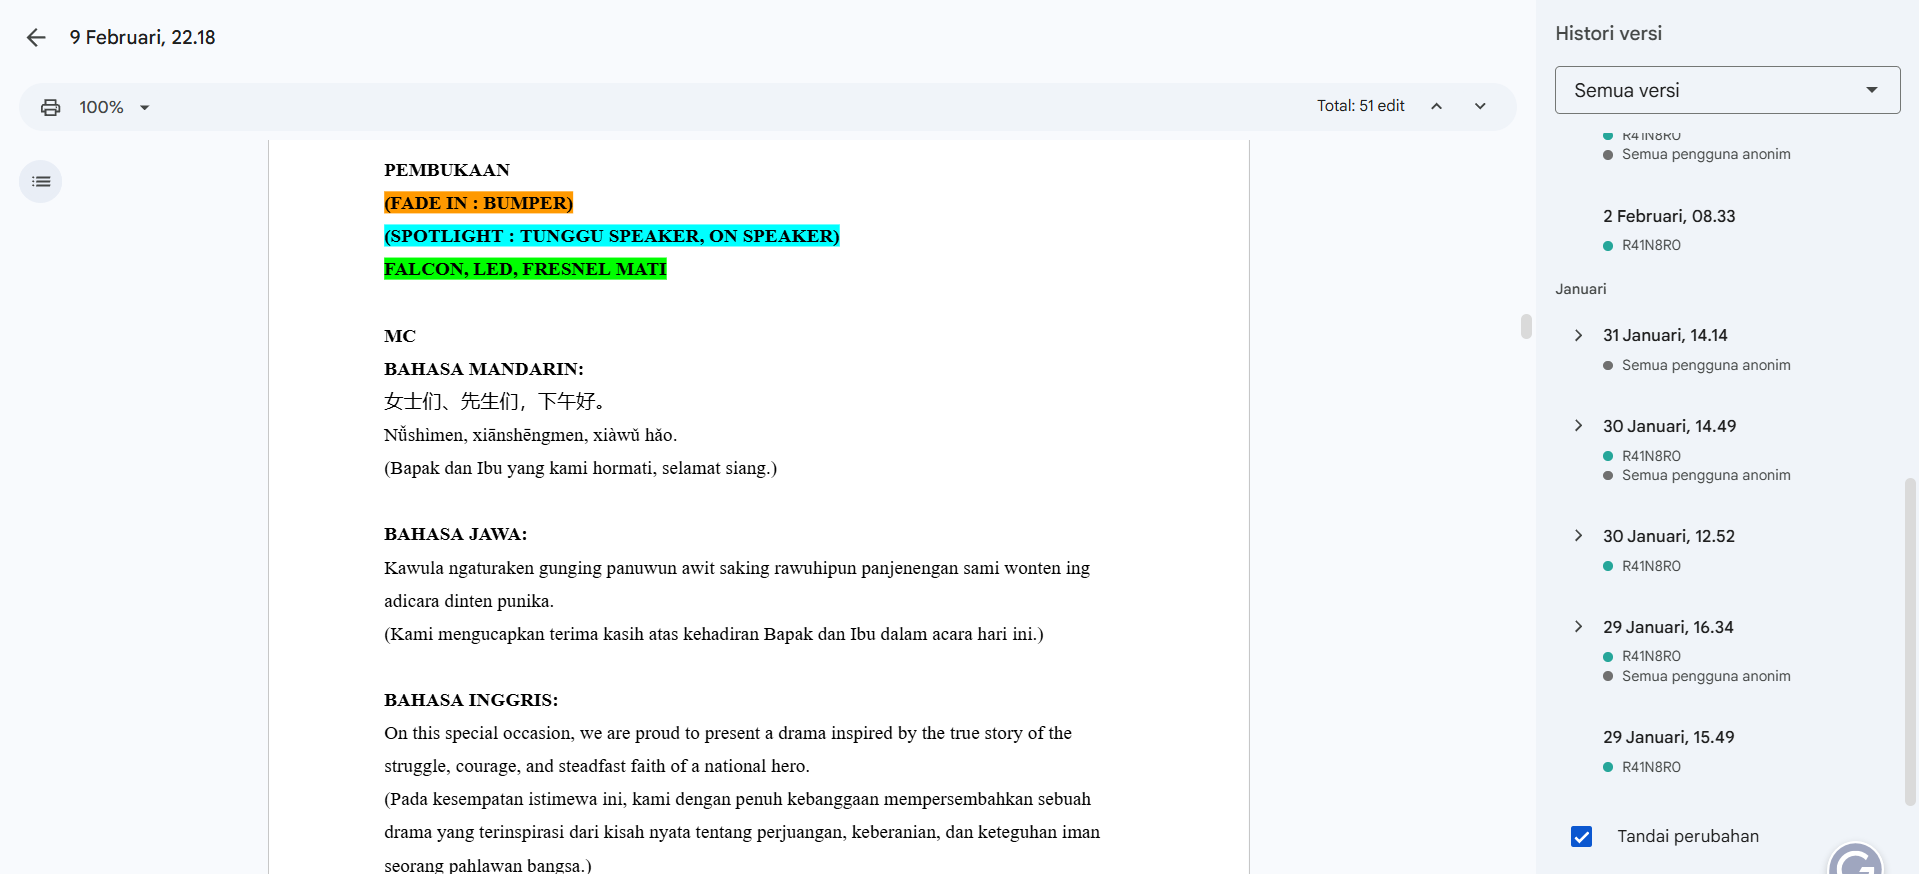Expand the 30 Januari, 14.49 version

pos(1578,426)
